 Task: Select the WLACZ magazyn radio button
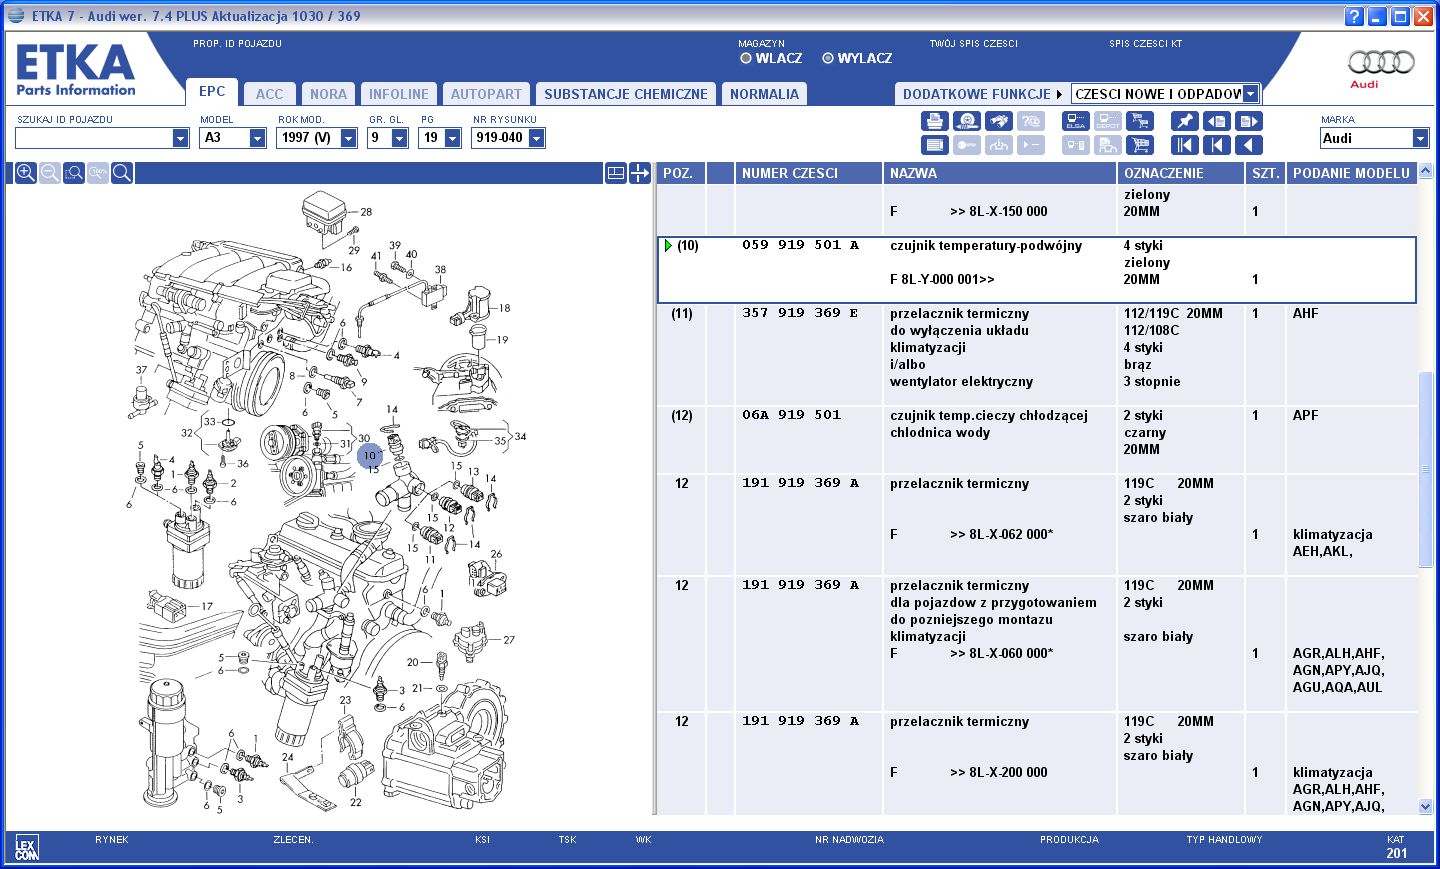[745, 58]
